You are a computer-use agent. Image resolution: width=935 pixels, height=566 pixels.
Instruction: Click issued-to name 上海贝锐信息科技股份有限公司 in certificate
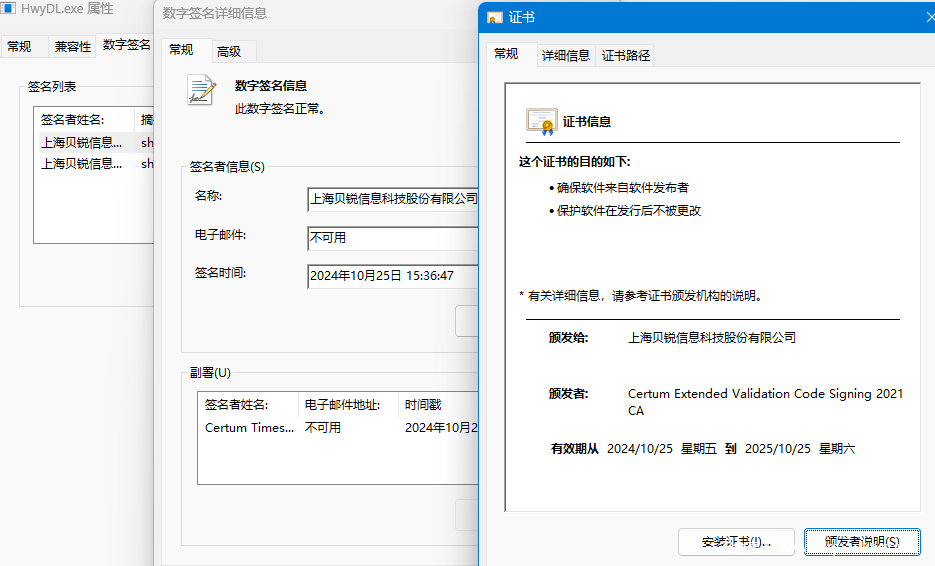pos(712,338)
